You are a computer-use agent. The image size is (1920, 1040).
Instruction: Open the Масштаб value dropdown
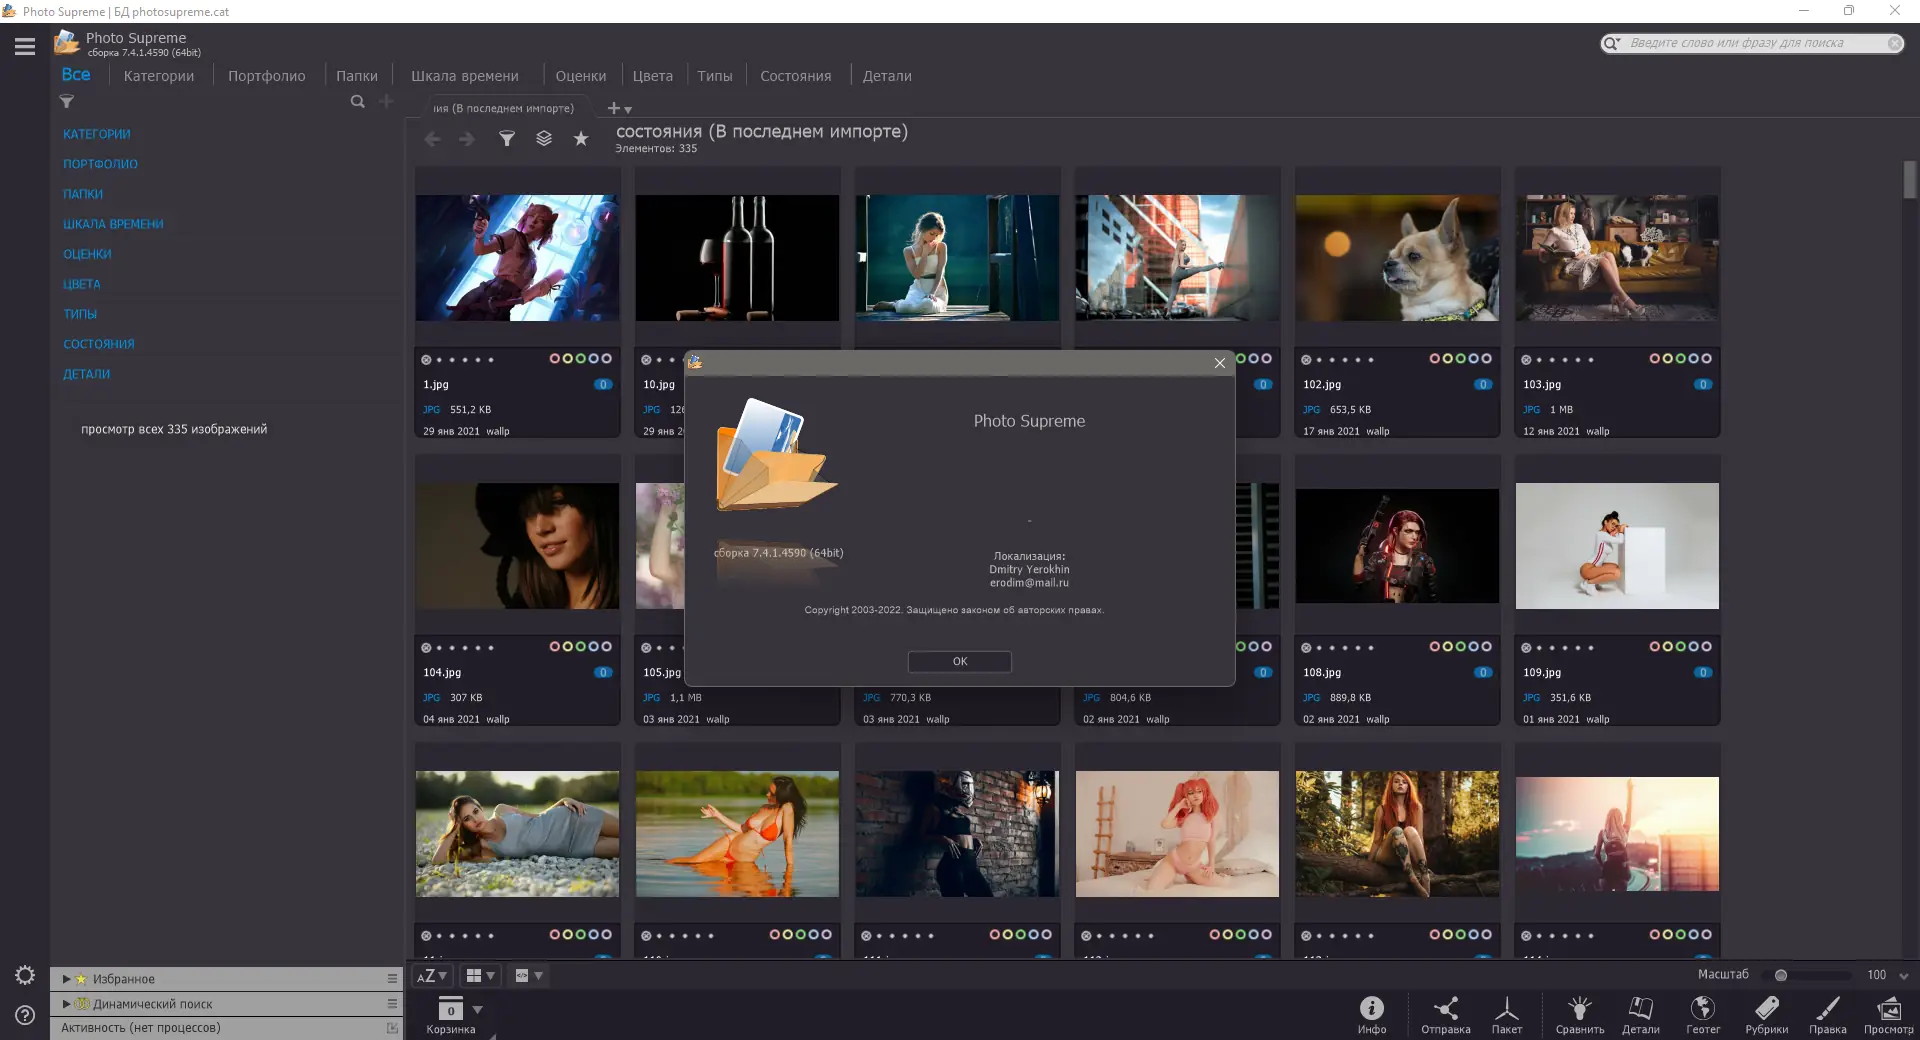pos(1904,976)
